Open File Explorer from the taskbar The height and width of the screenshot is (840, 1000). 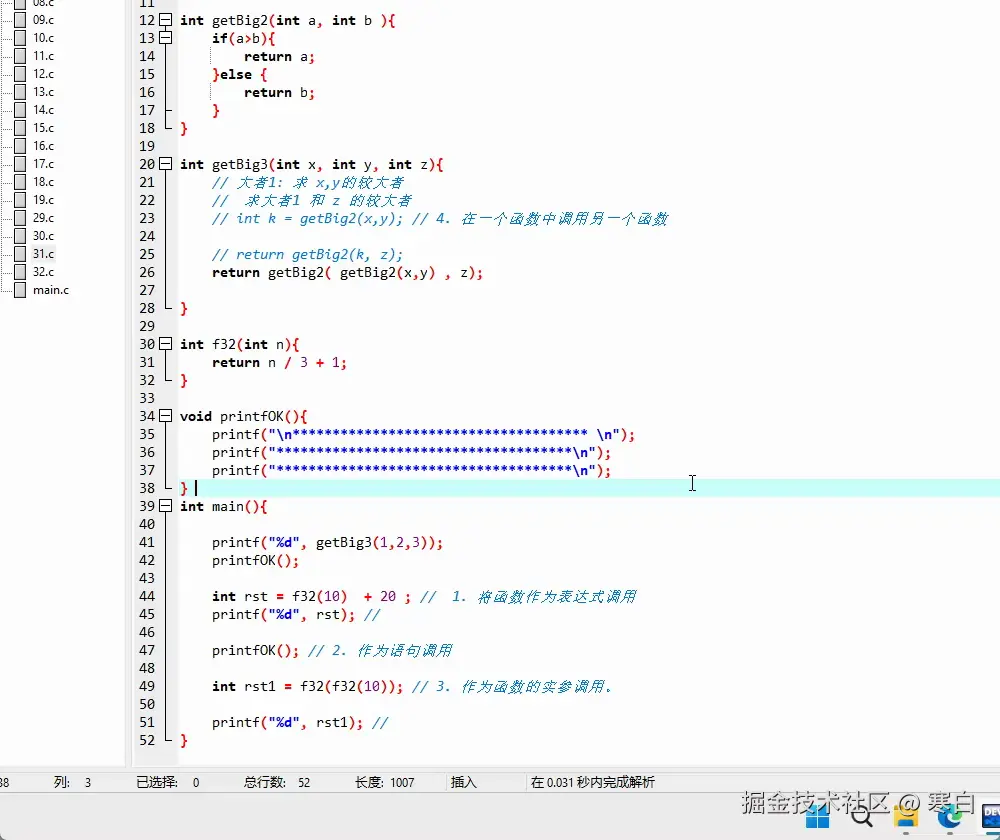(x=906, y=816)
